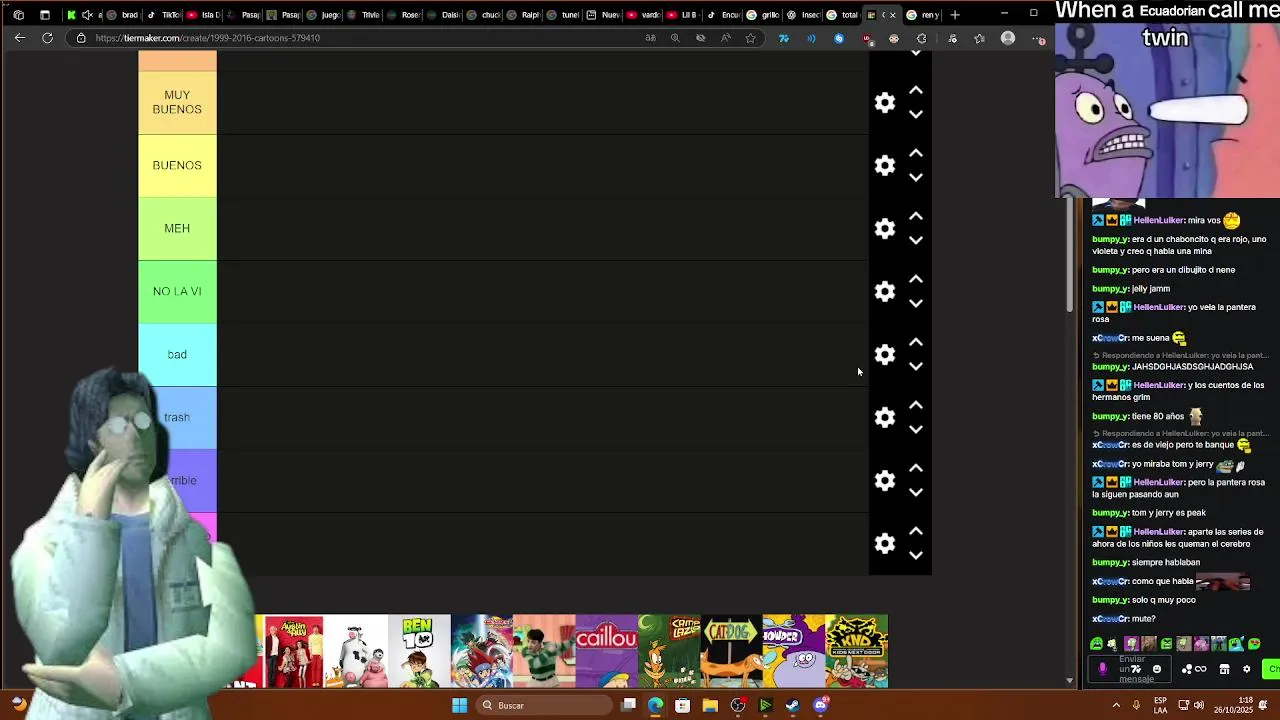This screenshot has height=720, width=1280.
Task: Open settings gear for BUENOS tier
Action: pyautogui.click(x=885, y=165)
